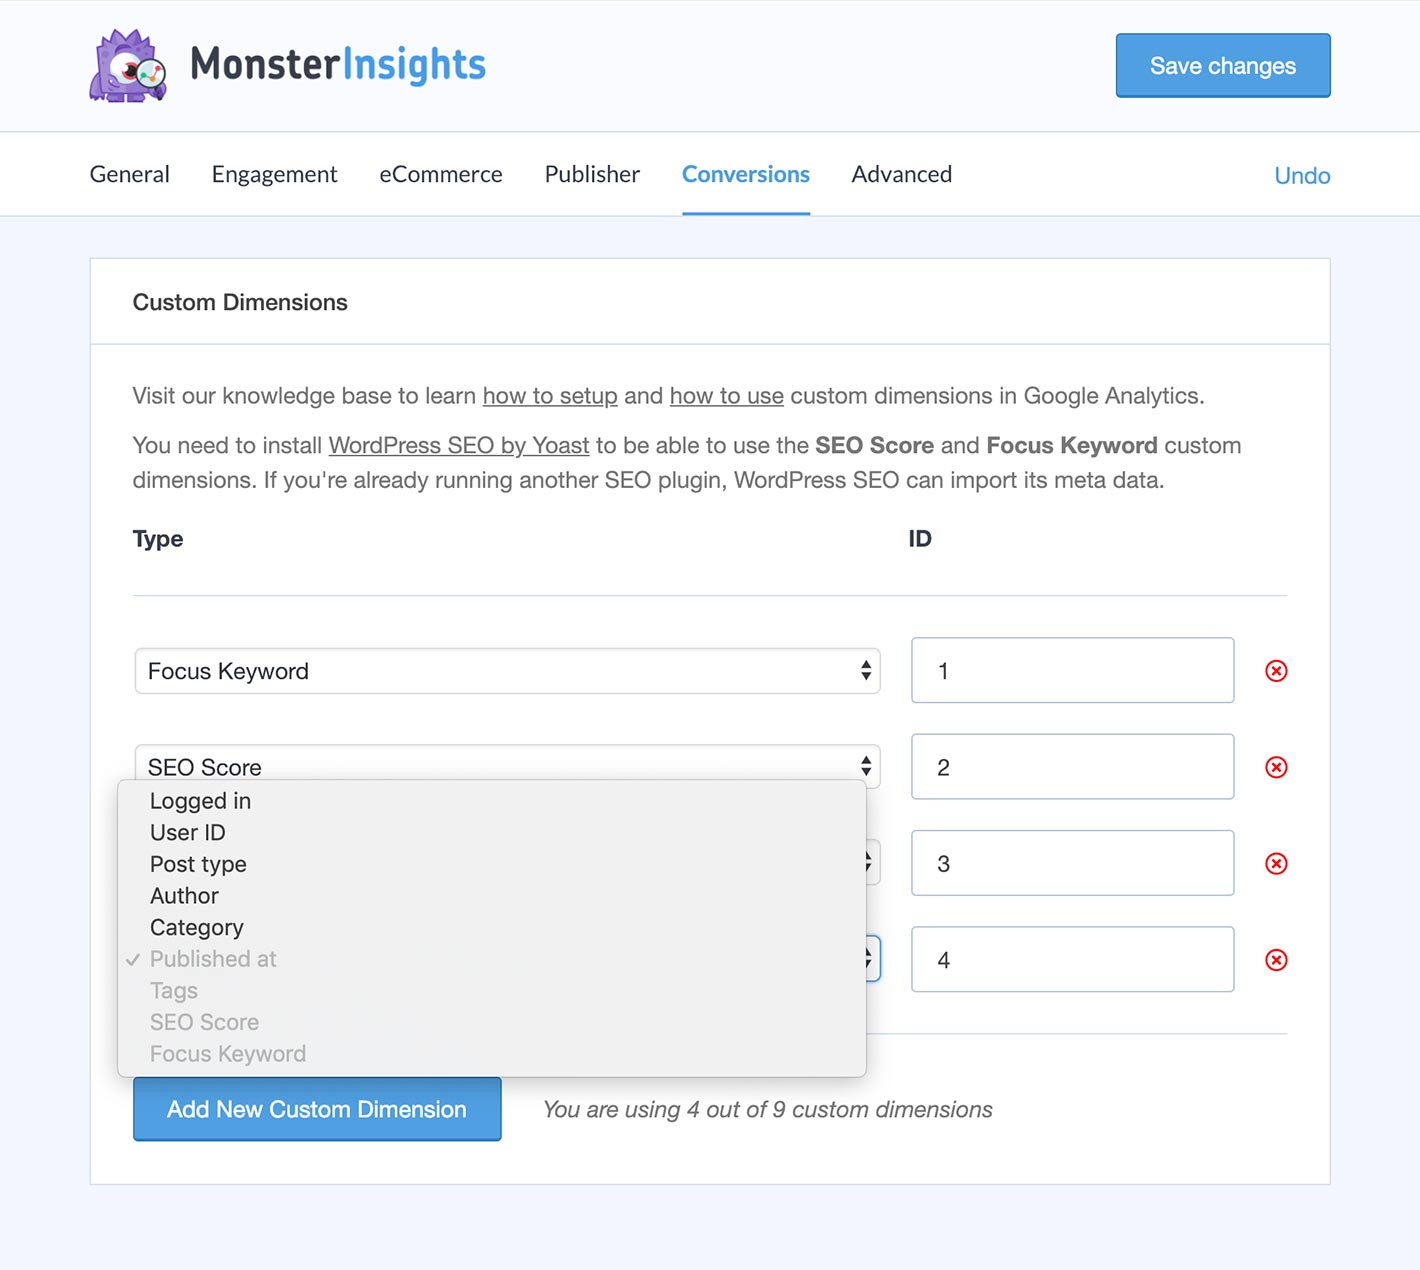The height and width of the screenshot is (1270, 1420).
Task: Remove the Focus Keyword dimension row
Action: point(1276,671)
